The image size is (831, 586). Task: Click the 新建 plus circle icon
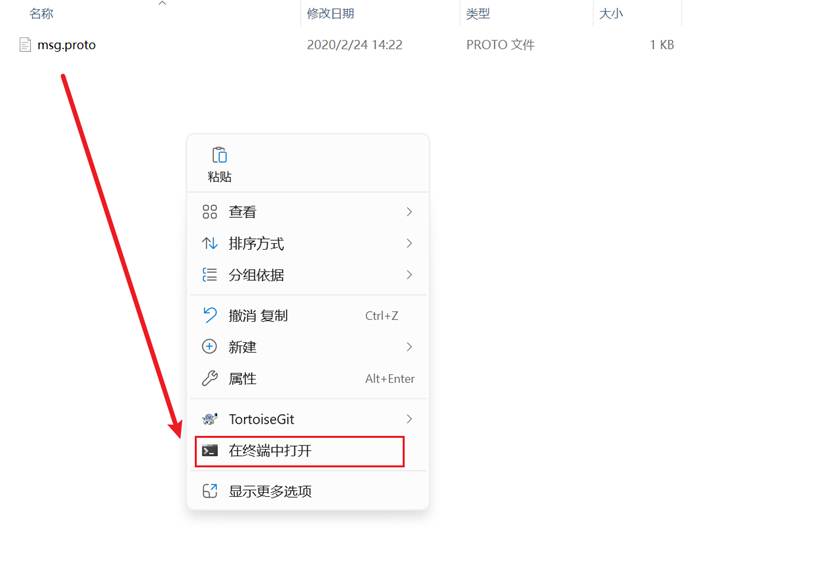[210, 347]
